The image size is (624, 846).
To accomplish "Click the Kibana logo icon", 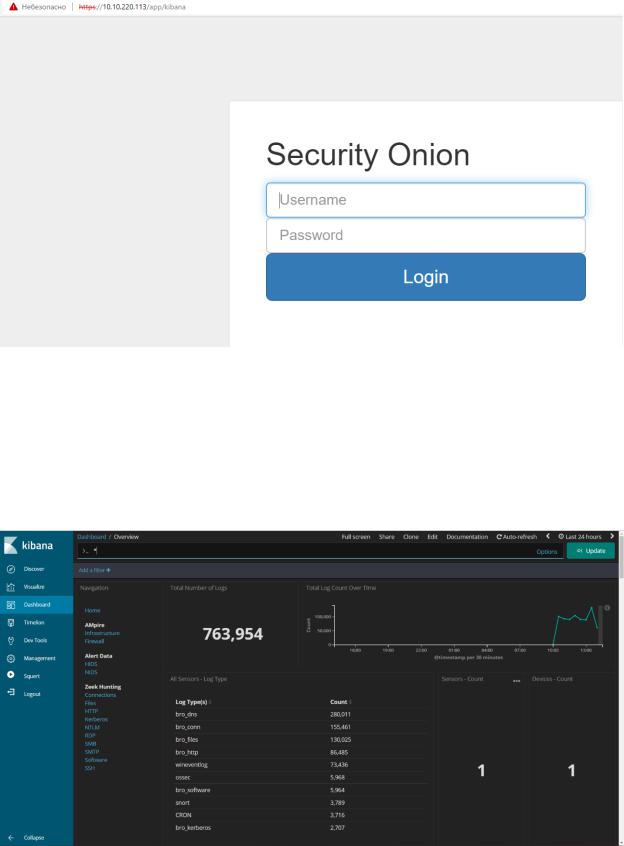I will click(10, 545).
